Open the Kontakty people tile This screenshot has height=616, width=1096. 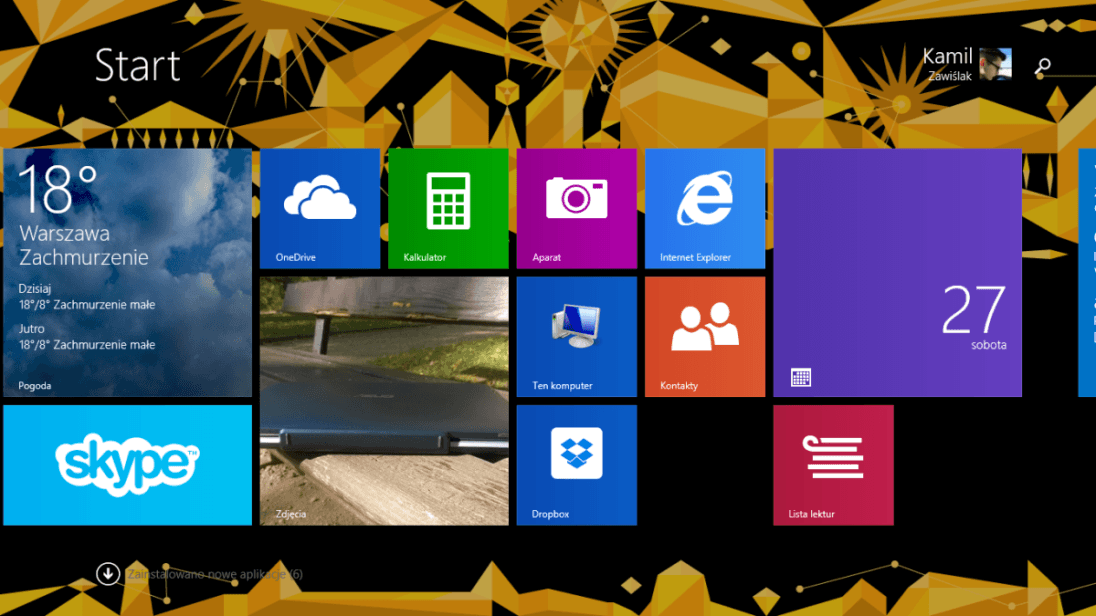click(705, 337)
